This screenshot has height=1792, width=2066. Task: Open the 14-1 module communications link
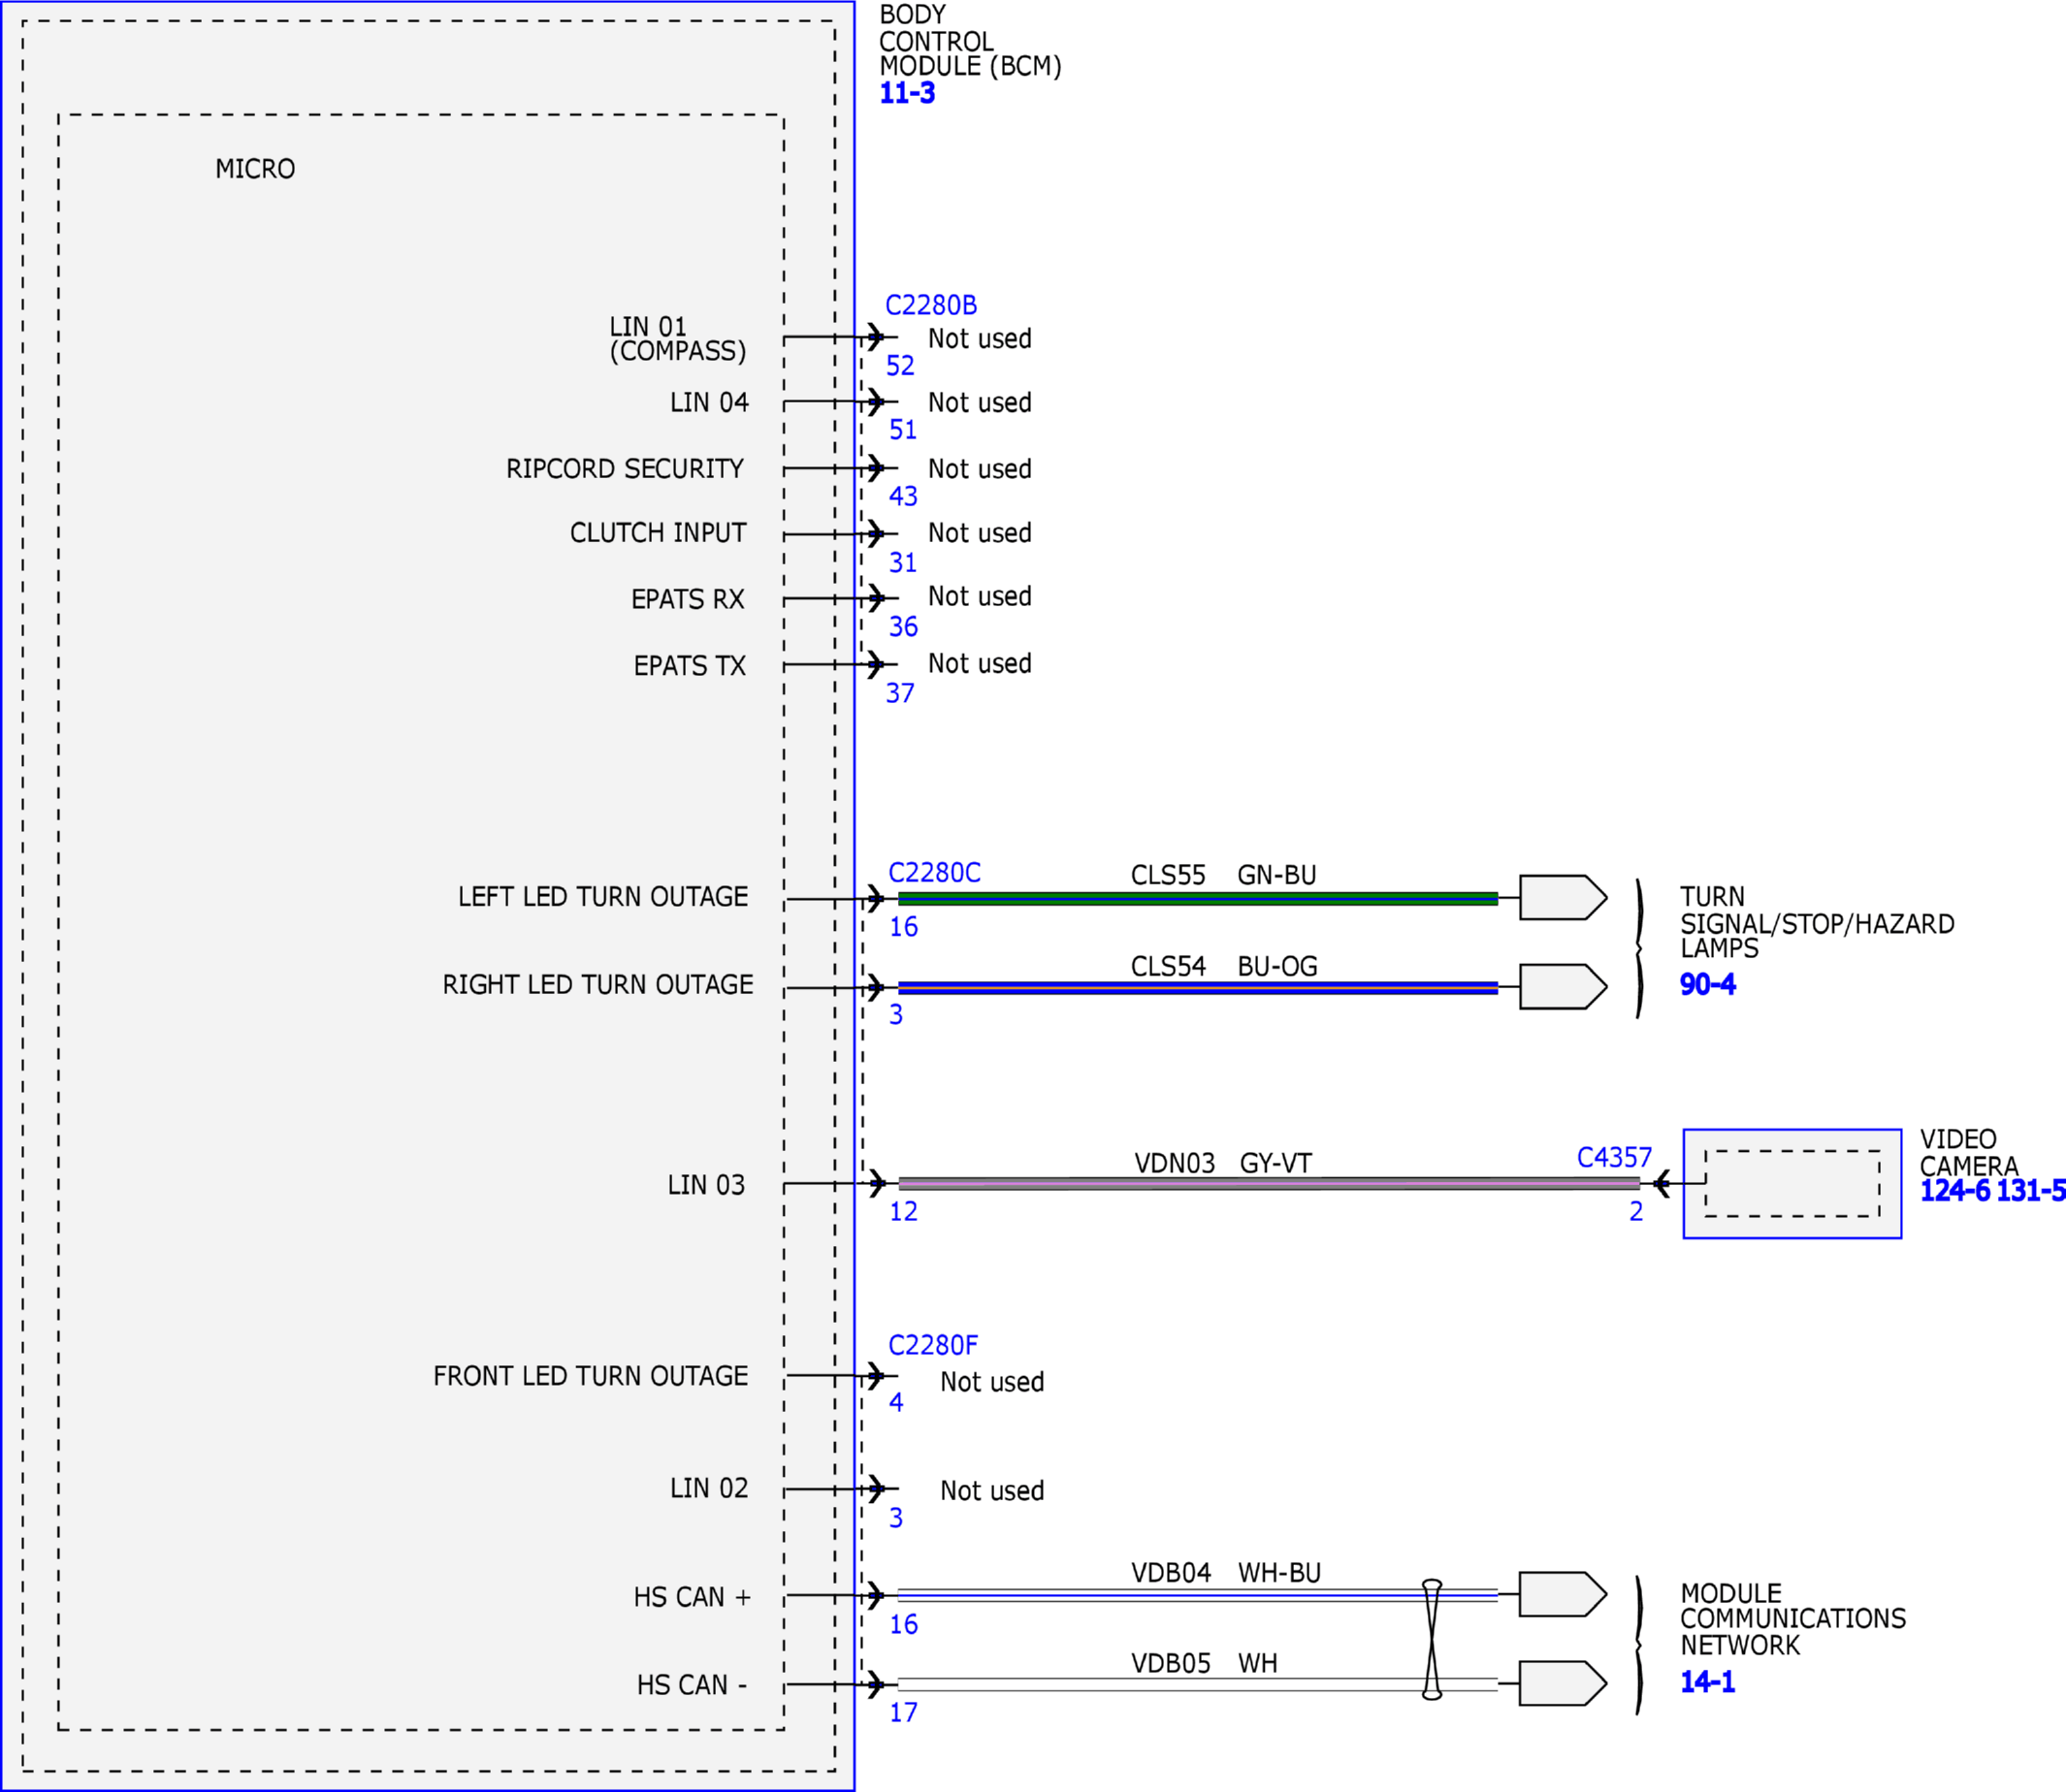pos(1707,1682)
